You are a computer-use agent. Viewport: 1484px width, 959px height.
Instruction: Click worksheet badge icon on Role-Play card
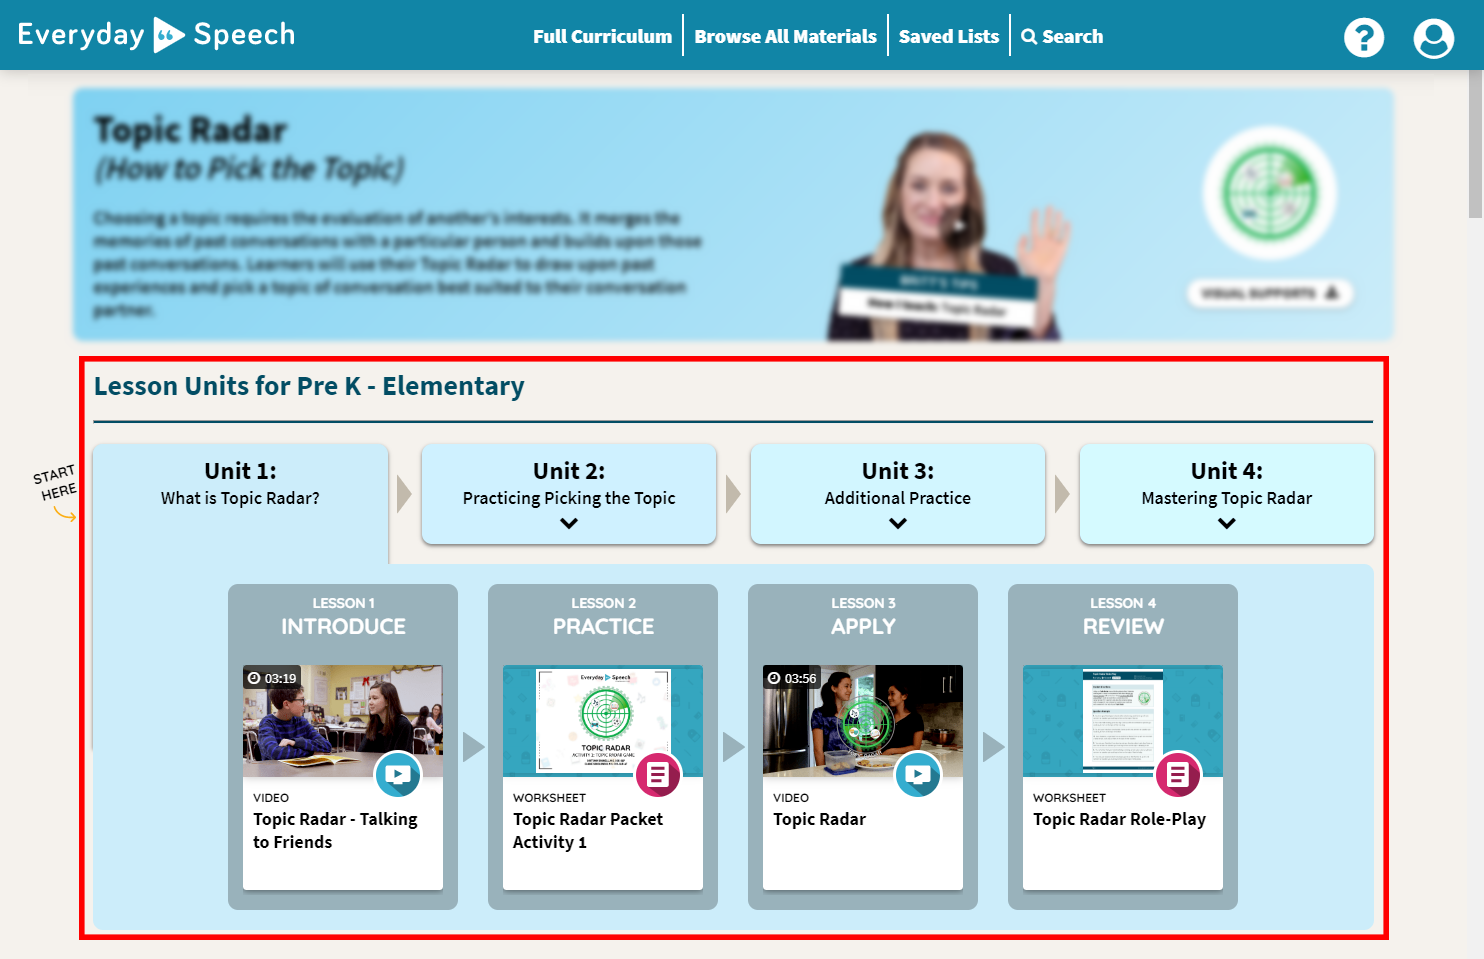coord(1178,774)
